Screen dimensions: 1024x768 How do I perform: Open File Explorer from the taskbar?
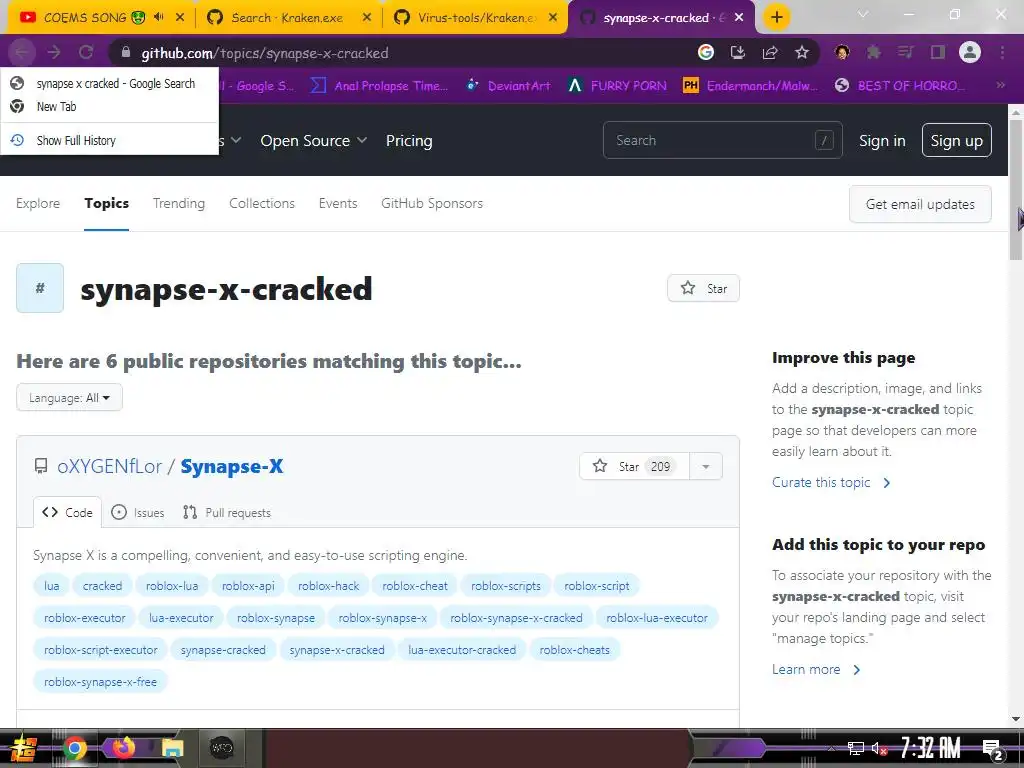click(172, 748)
